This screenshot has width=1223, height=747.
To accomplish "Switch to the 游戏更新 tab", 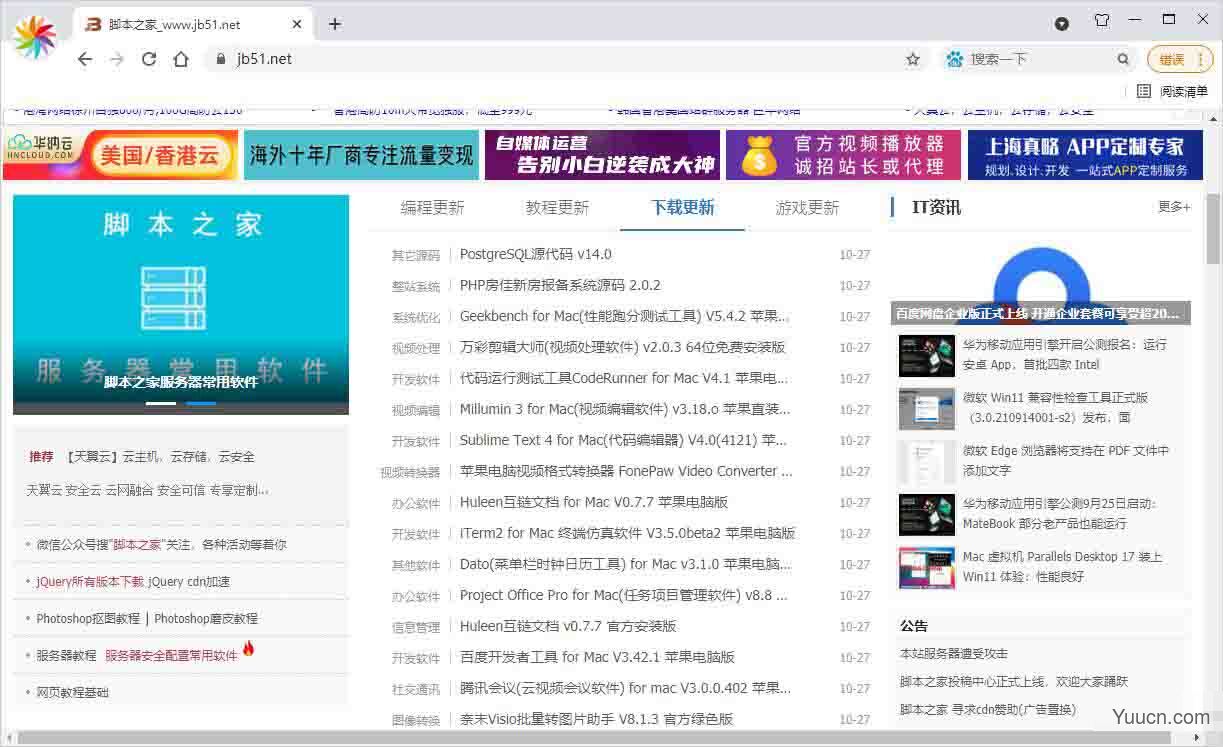I will tap(807, 208).
